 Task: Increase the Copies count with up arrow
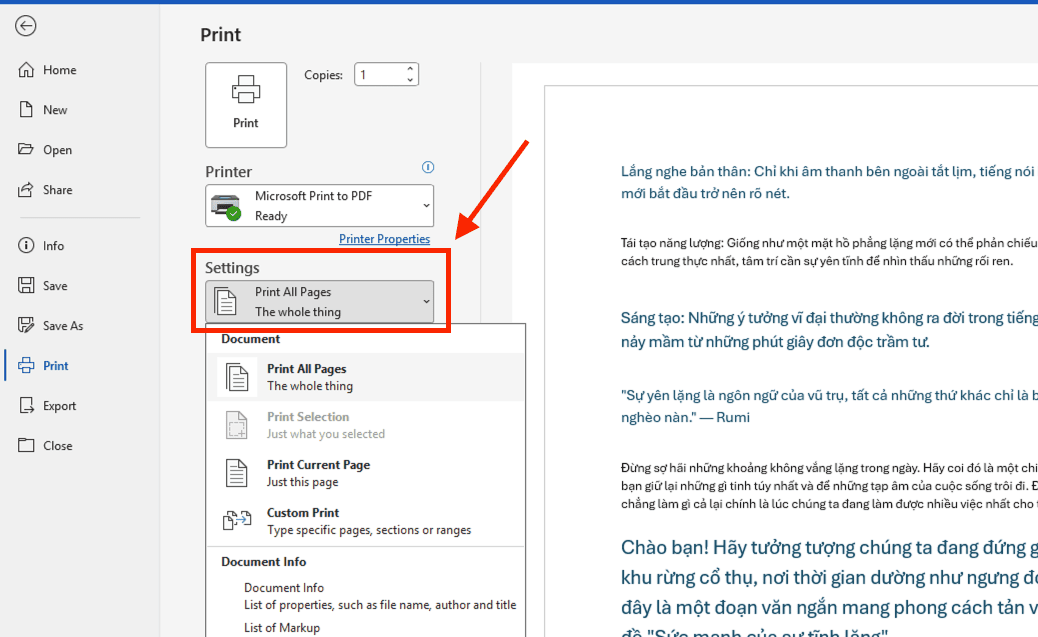410,69
